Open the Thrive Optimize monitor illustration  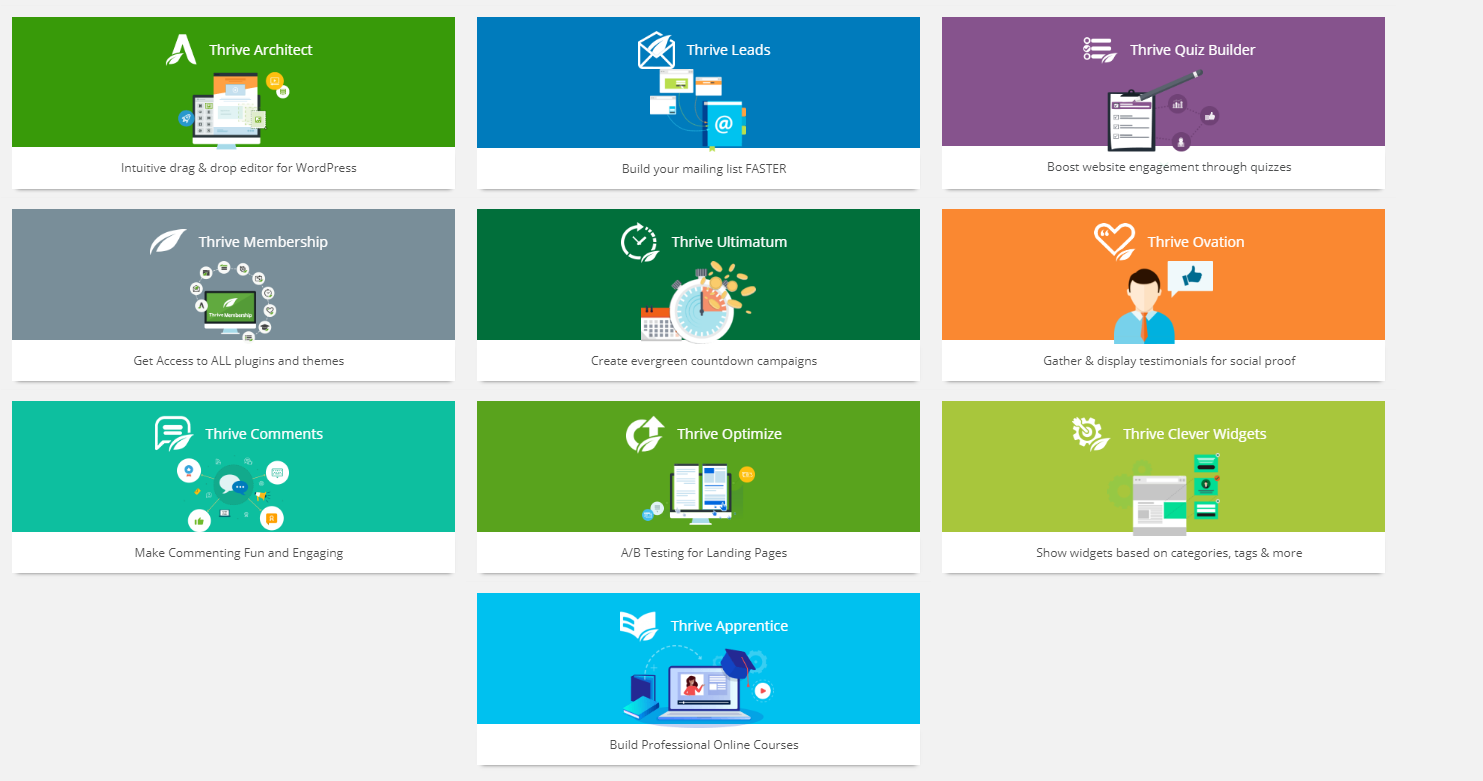point(698,493)
